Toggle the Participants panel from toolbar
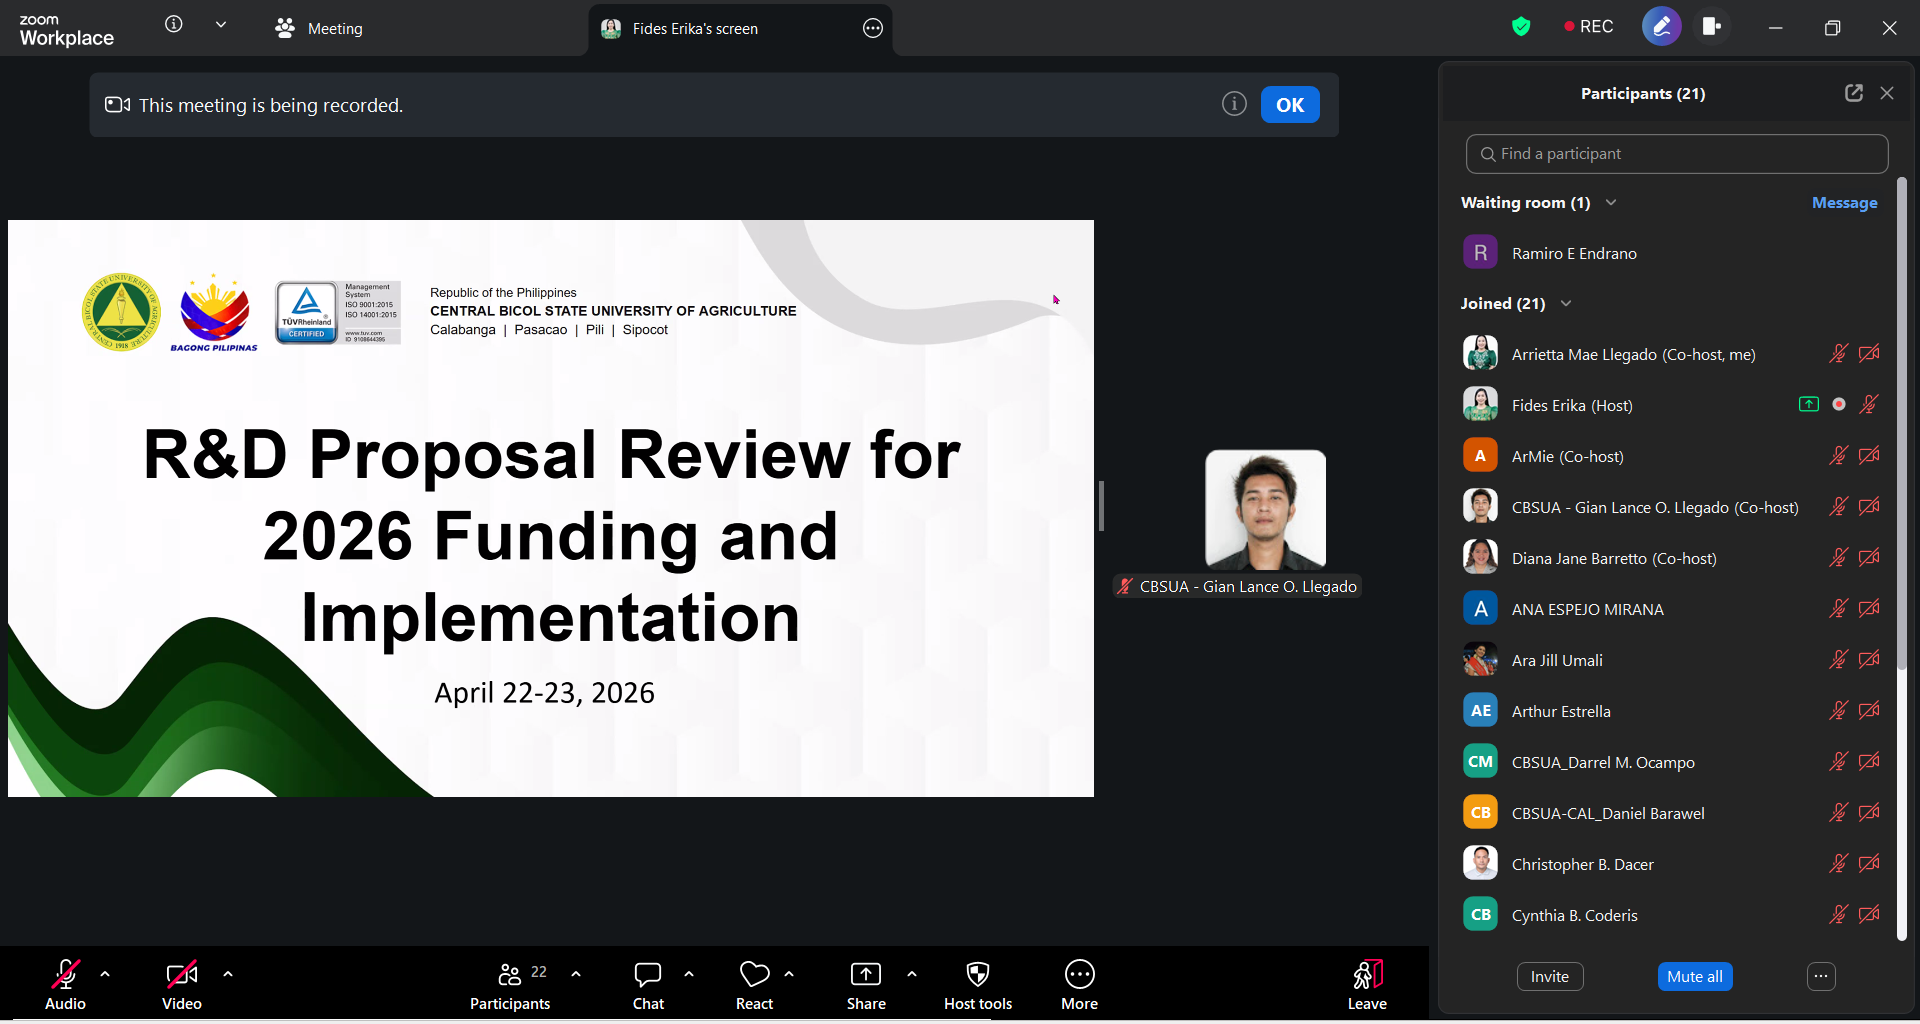1920x1024 pixels. point(510,985)
